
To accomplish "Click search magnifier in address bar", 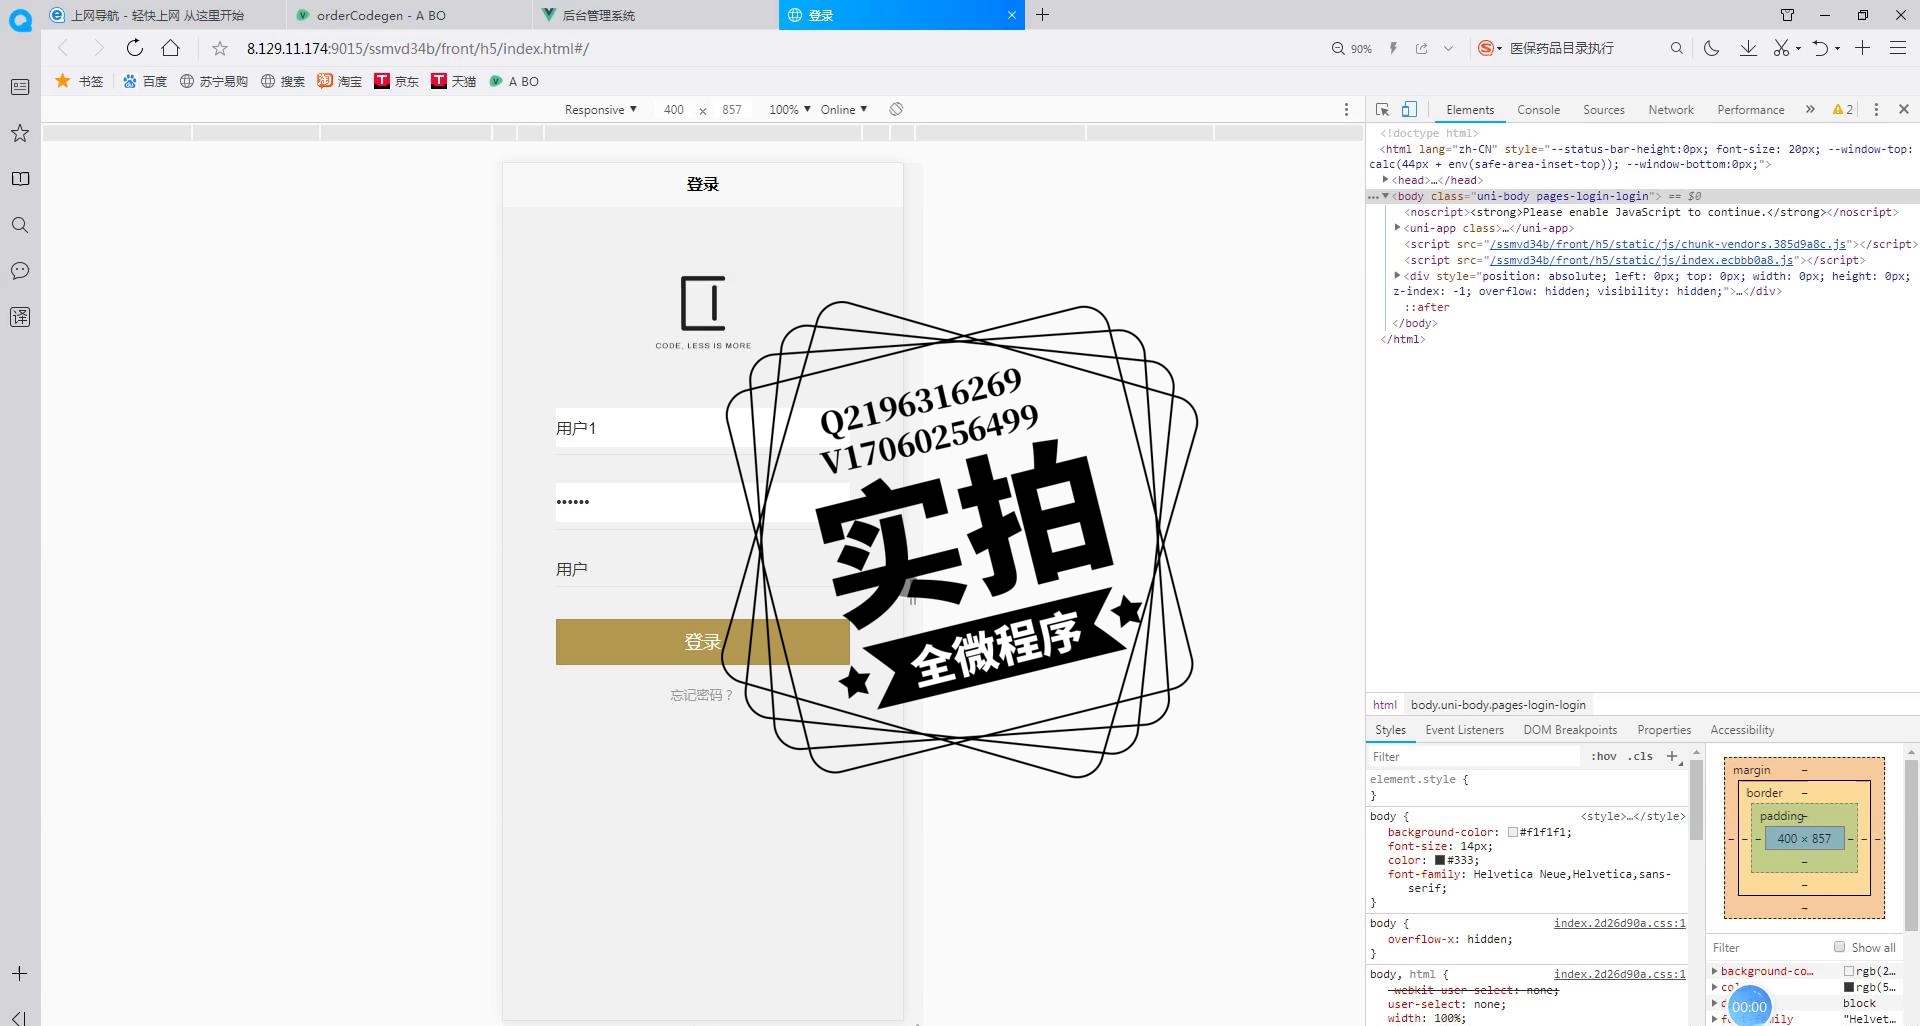I will point(1677,48).
